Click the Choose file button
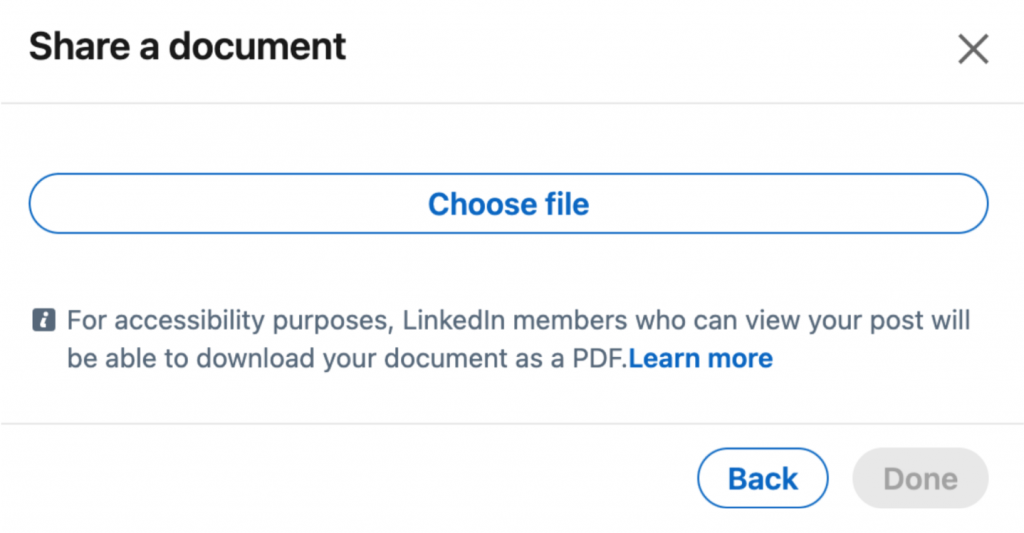This screenshot has width=1024, height=533. click(508, 204)
